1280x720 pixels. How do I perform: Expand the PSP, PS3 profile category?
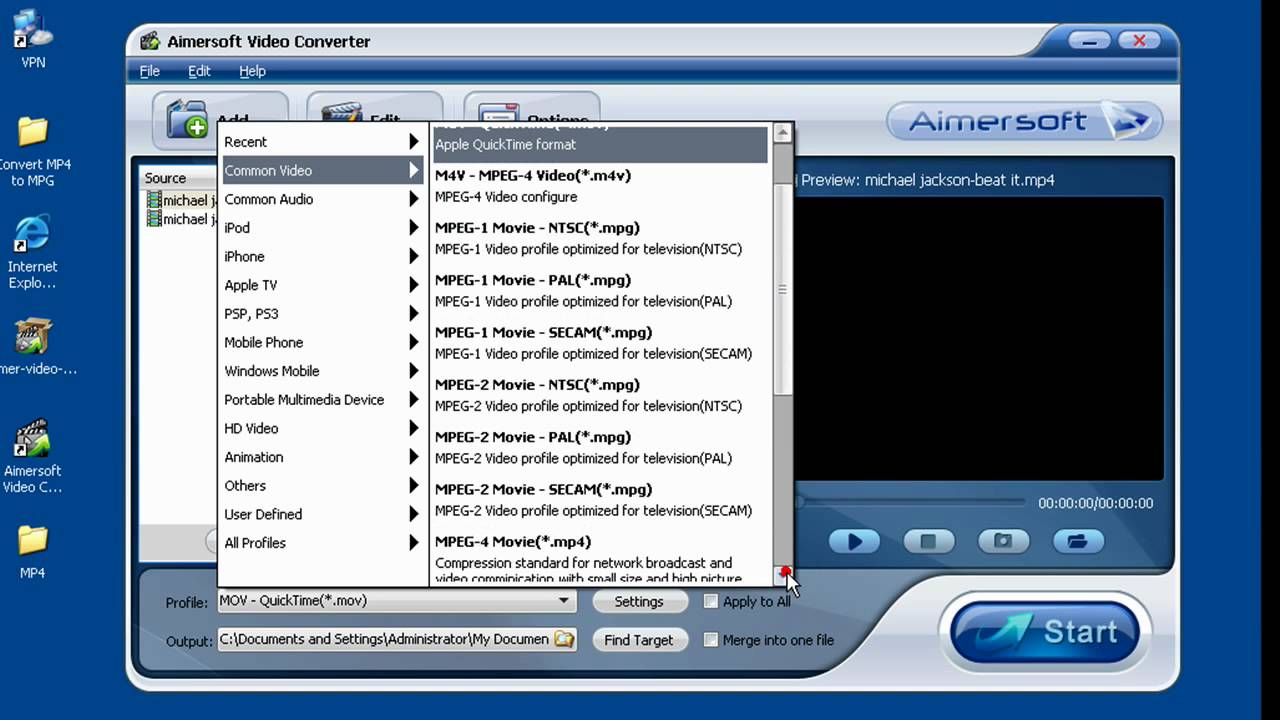click(323, 313)
